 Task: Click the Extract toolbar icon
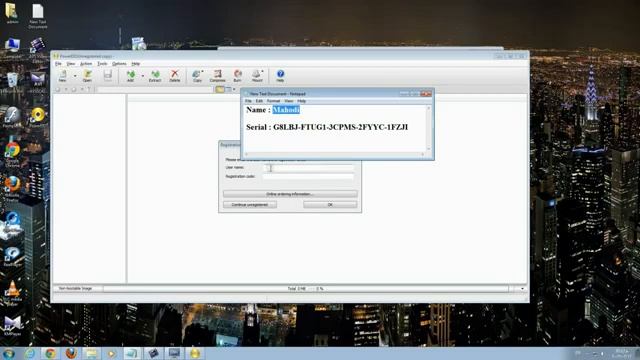pyautogui.click(x=155, y=76)
